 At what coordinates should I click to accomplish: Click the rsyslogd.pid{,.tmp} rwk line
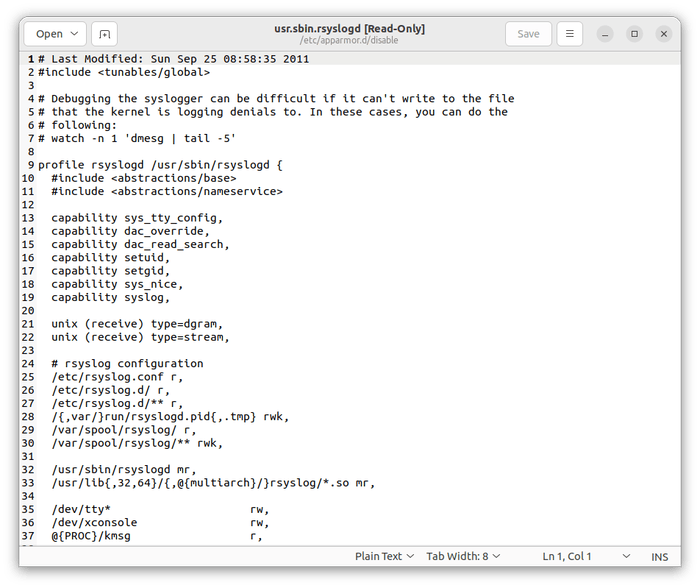click(170, 417)
